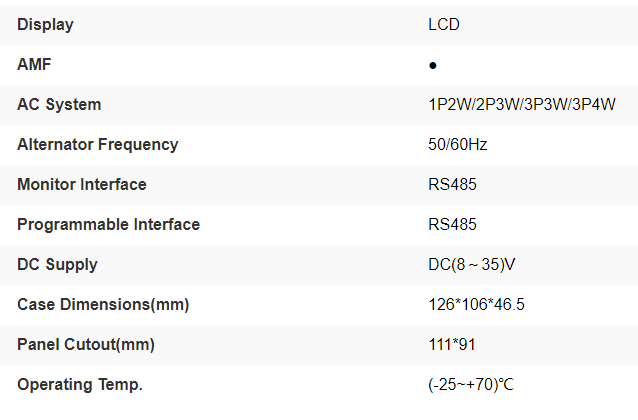
Task: Select the DC(8~35)V supply value
Action: [x=472, y=264]
